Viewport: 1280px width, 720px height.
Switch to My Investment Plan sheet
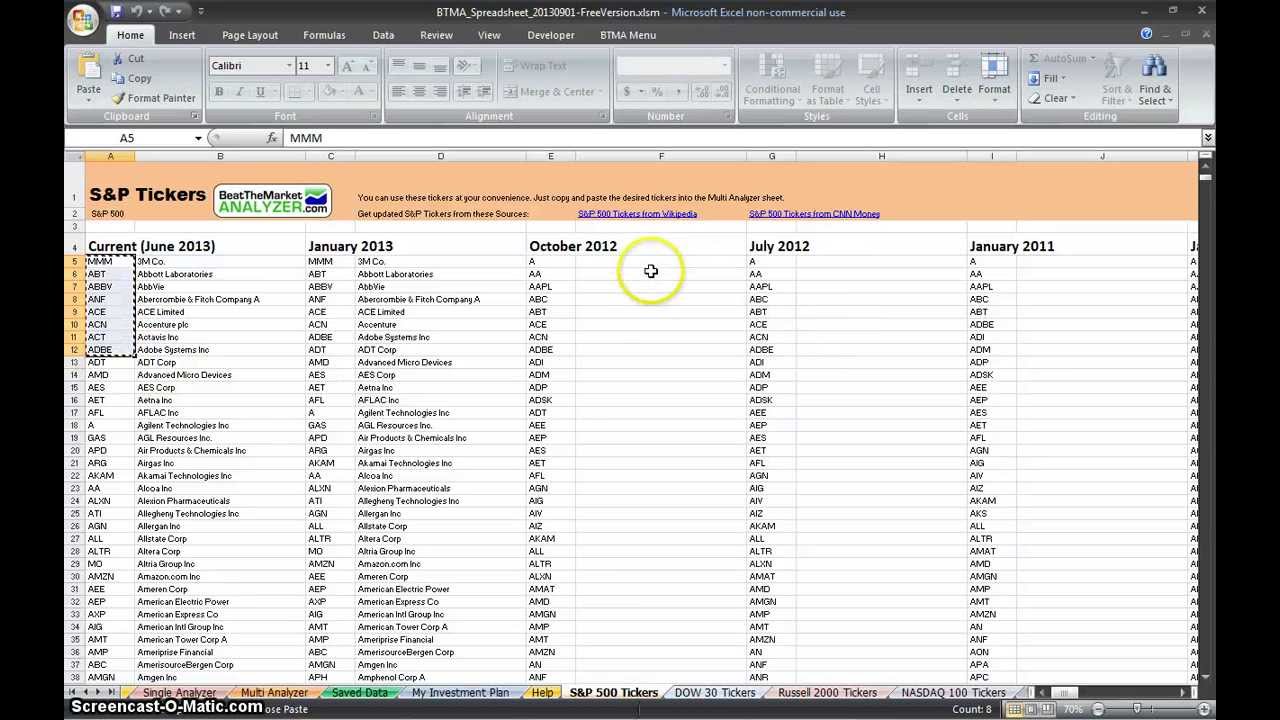pyautogui.click(x=460, y=693)
